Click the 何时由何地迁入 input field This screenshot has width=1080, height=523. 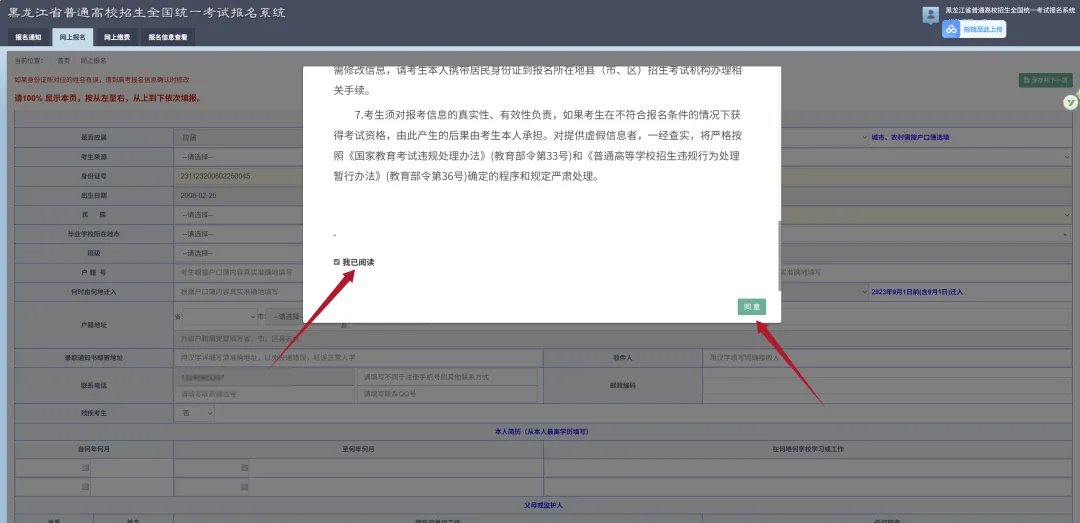click(238, 292)
